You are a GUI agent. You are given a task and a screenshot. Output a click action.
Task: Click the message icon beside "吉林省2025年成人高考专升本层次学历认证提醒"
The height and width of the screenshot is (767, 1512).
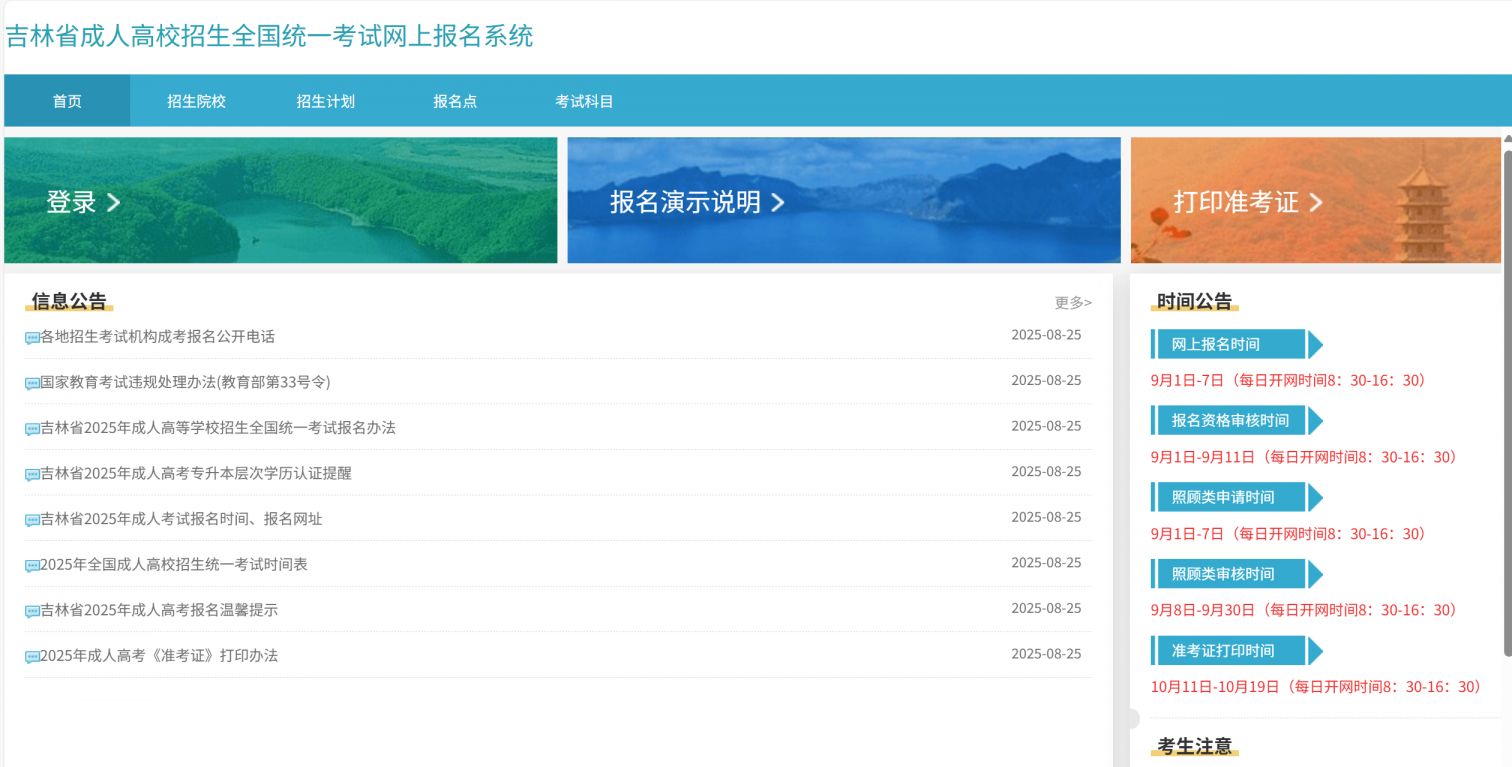pyautogui.click(x=32, y=474)
